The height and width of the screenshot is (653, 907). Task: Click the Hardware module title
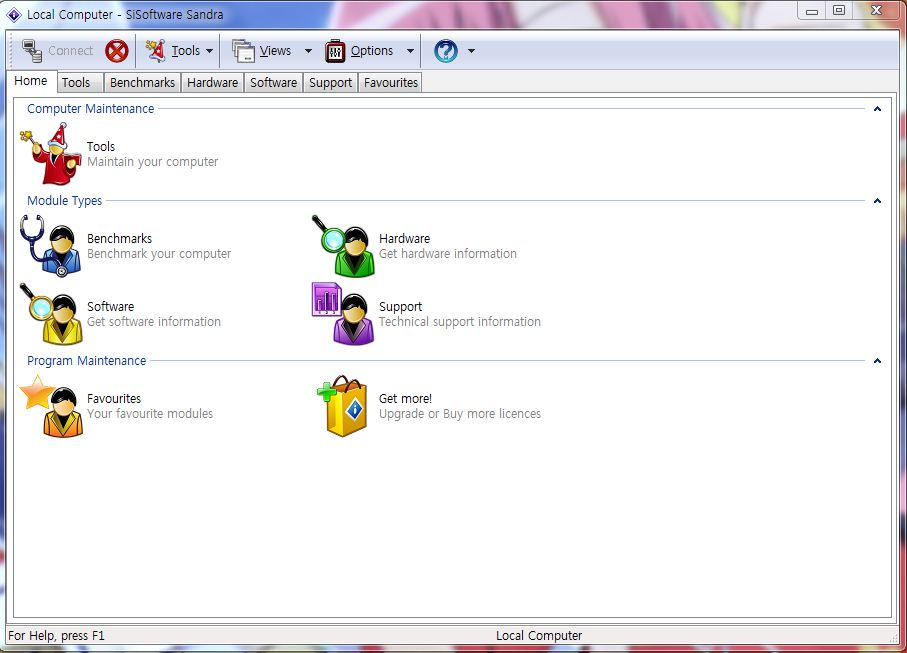tap(404, 238)
